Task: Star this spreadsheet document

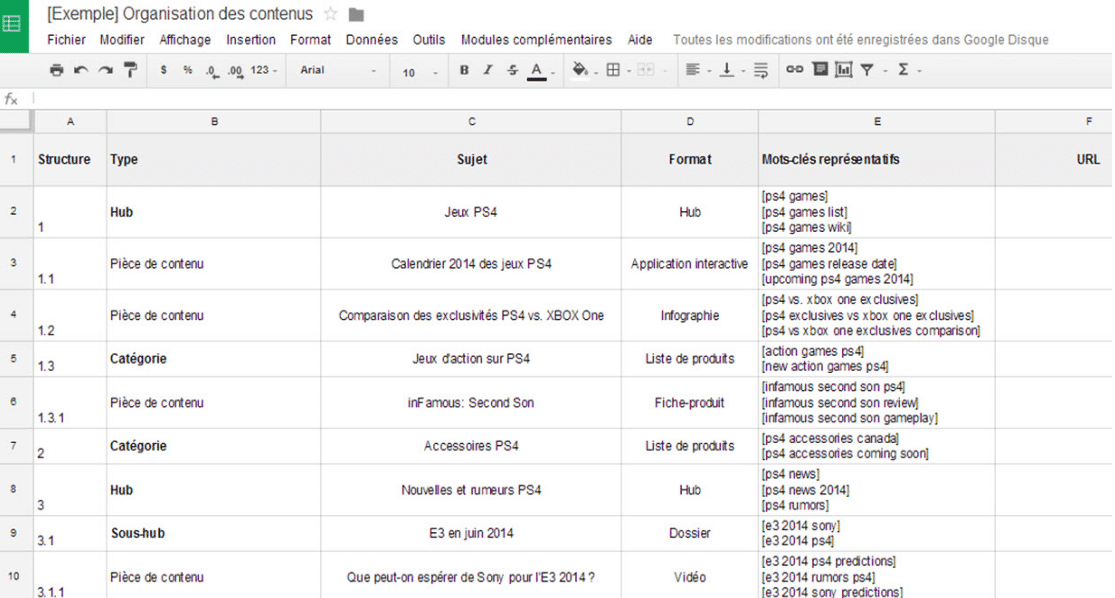Action: click(x=331, y=14)
